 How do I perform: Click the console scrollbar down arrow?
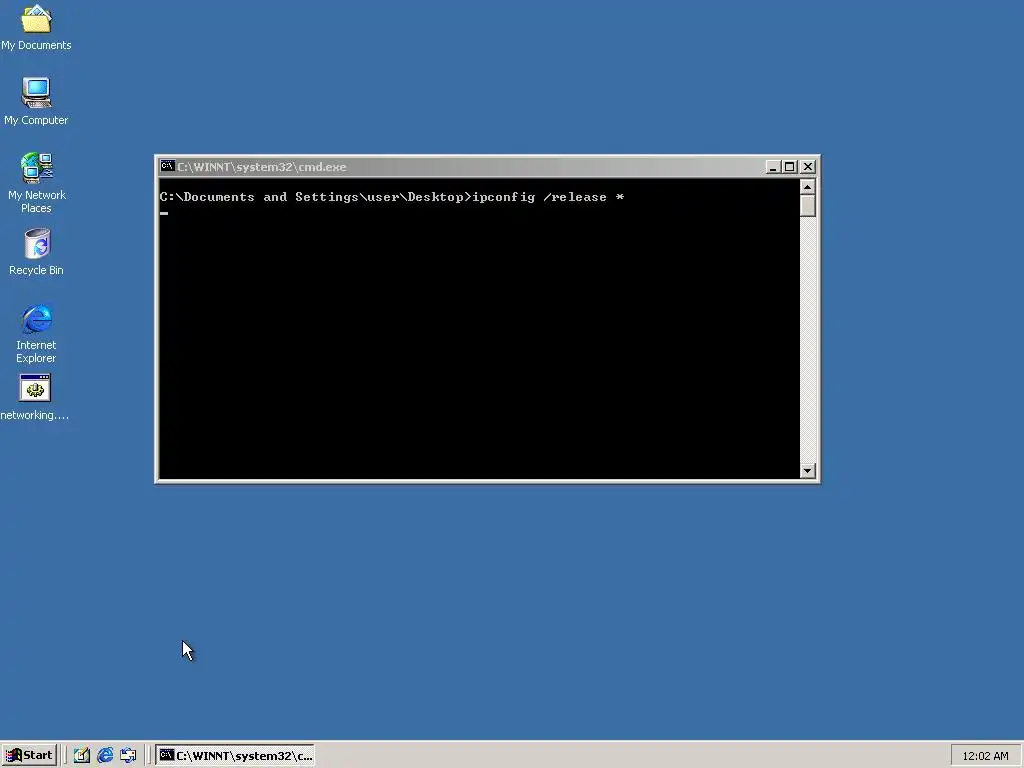tap(808, 470)
